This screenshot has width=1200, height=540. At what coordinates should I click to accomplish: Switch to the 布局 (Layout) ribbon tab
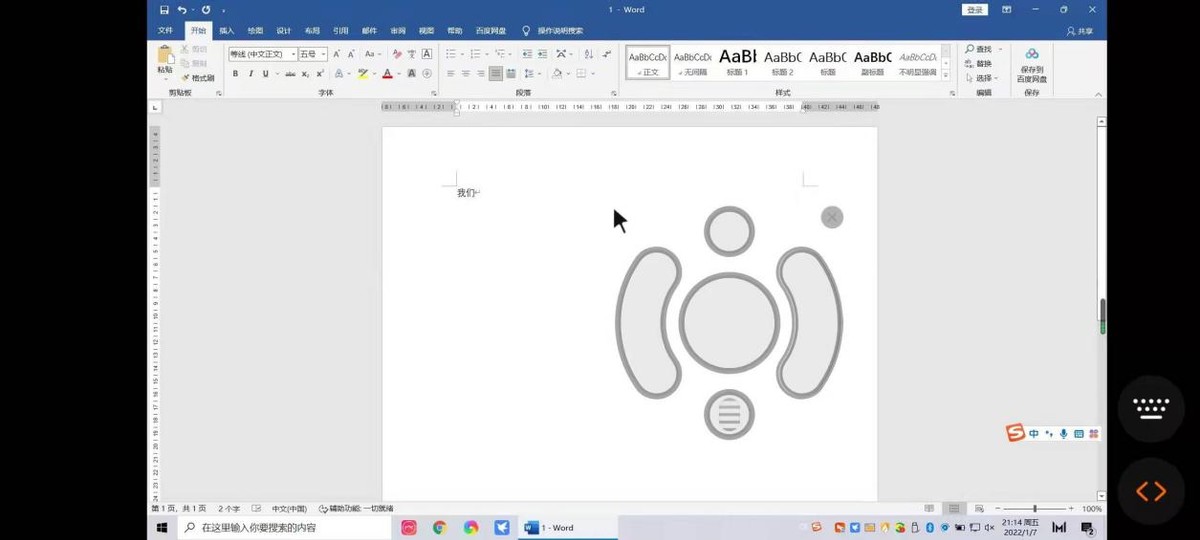tap(313, 31)
